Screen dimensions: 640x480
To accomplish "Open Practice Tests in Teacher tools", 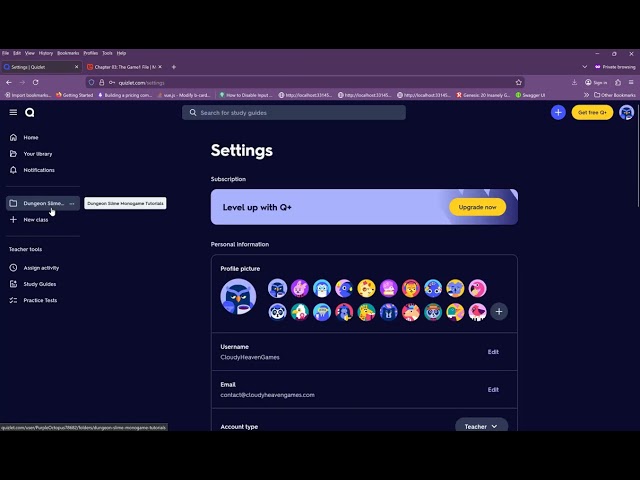I will (40, 300).
